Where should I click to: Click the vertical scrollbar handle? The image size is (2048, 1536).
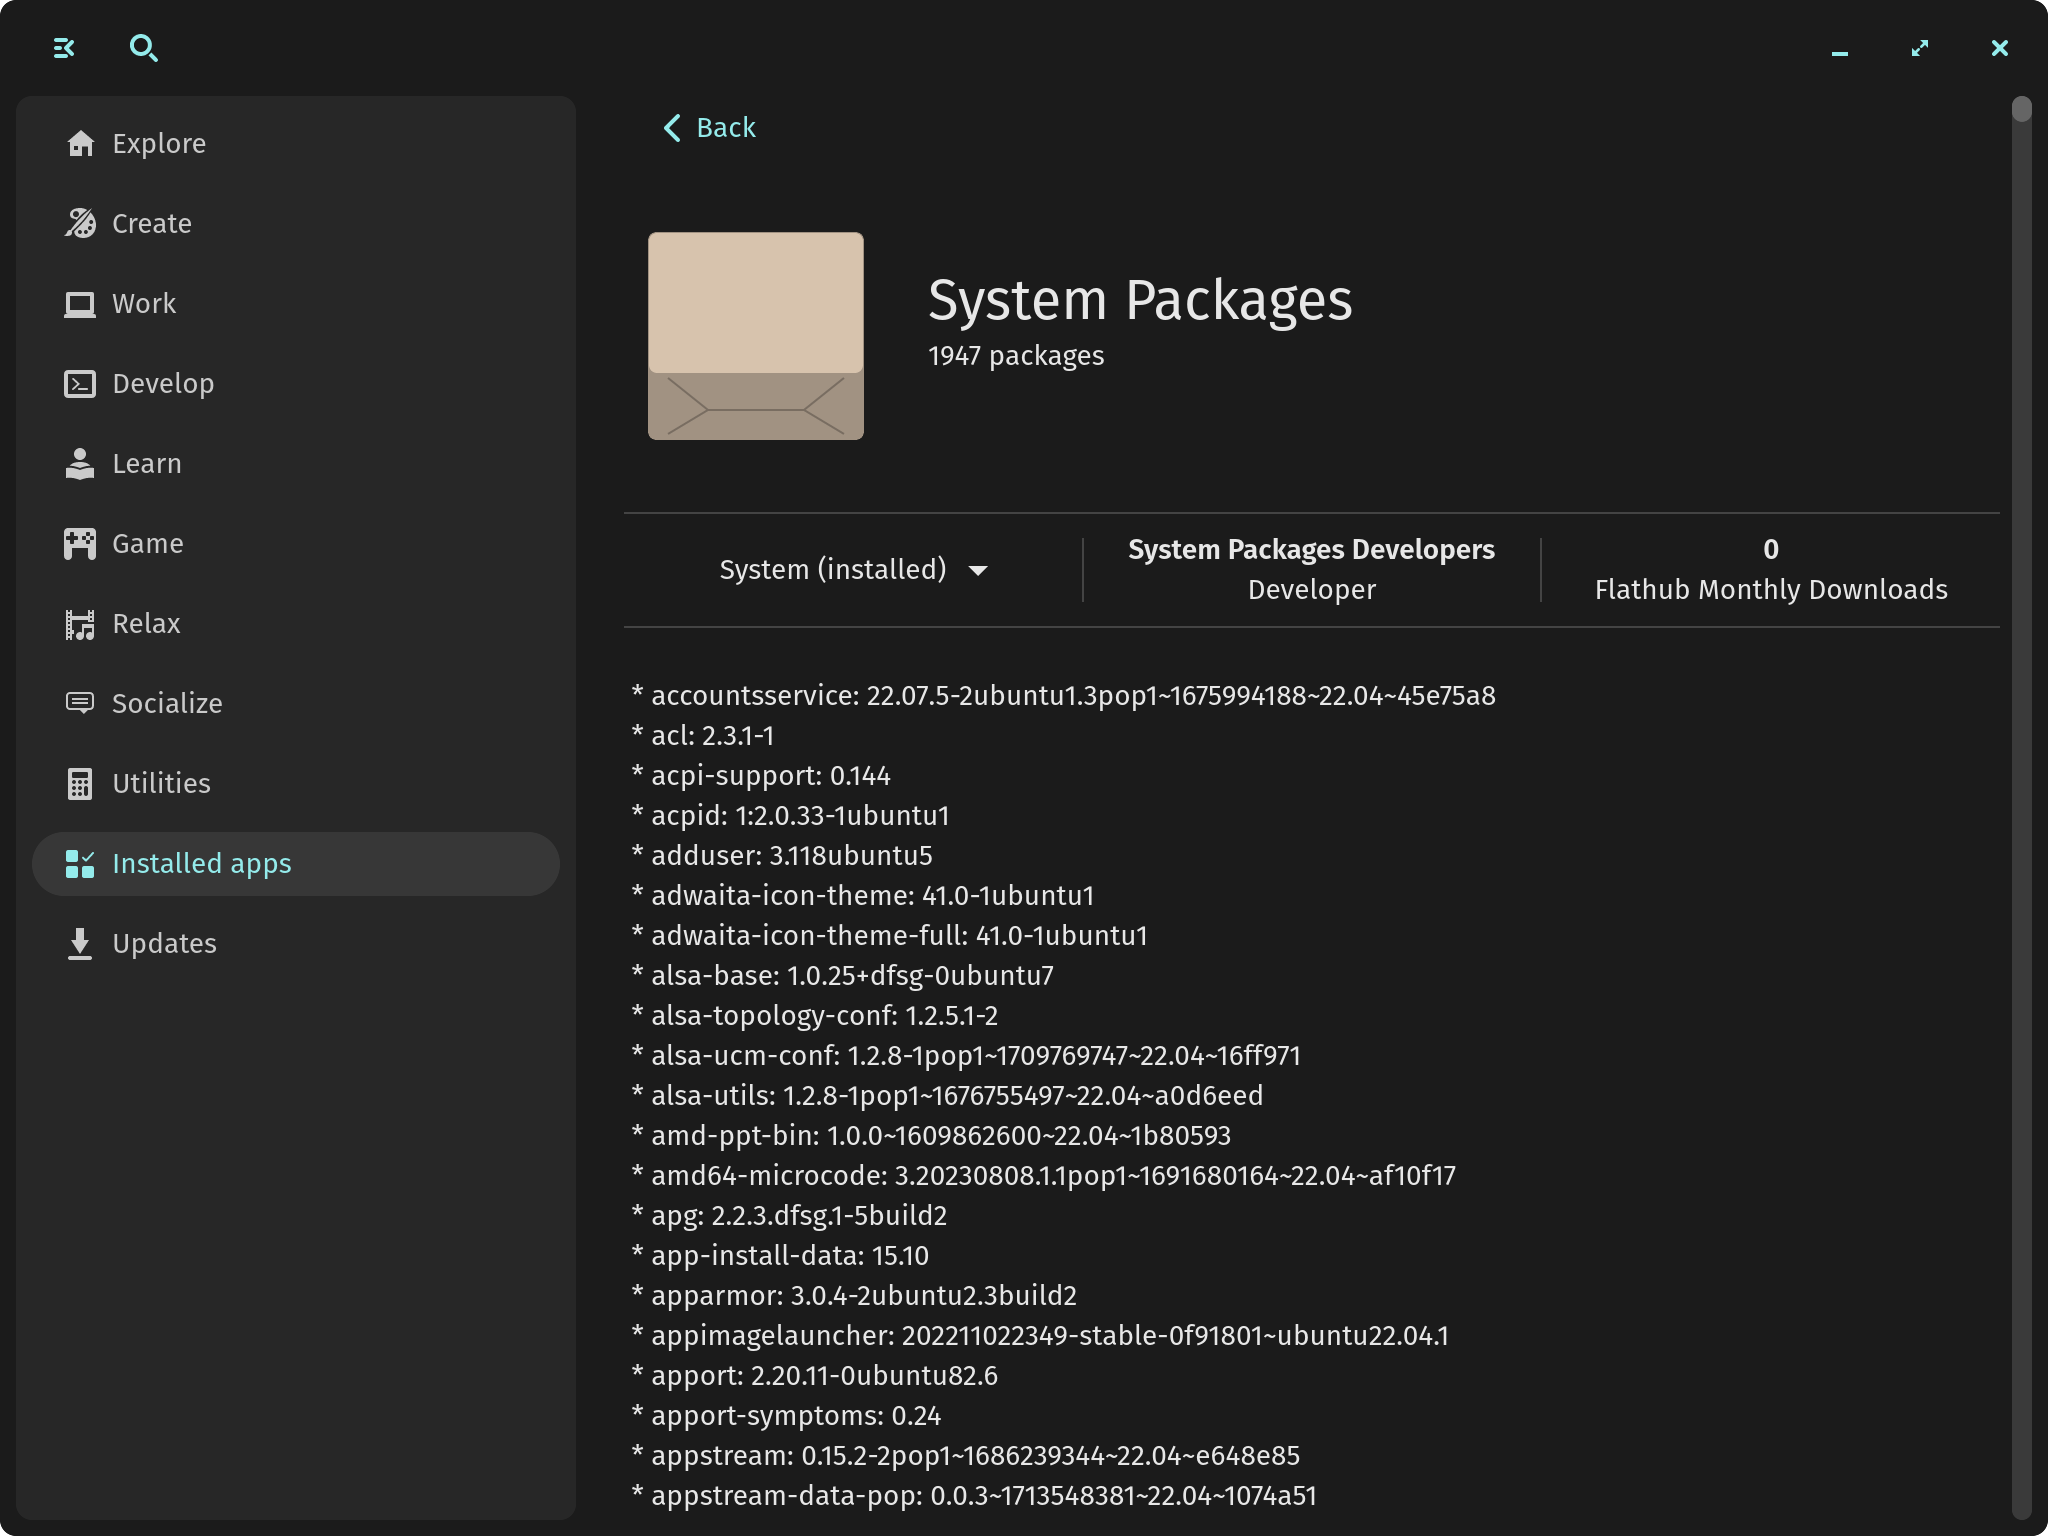pos(2022,109)
